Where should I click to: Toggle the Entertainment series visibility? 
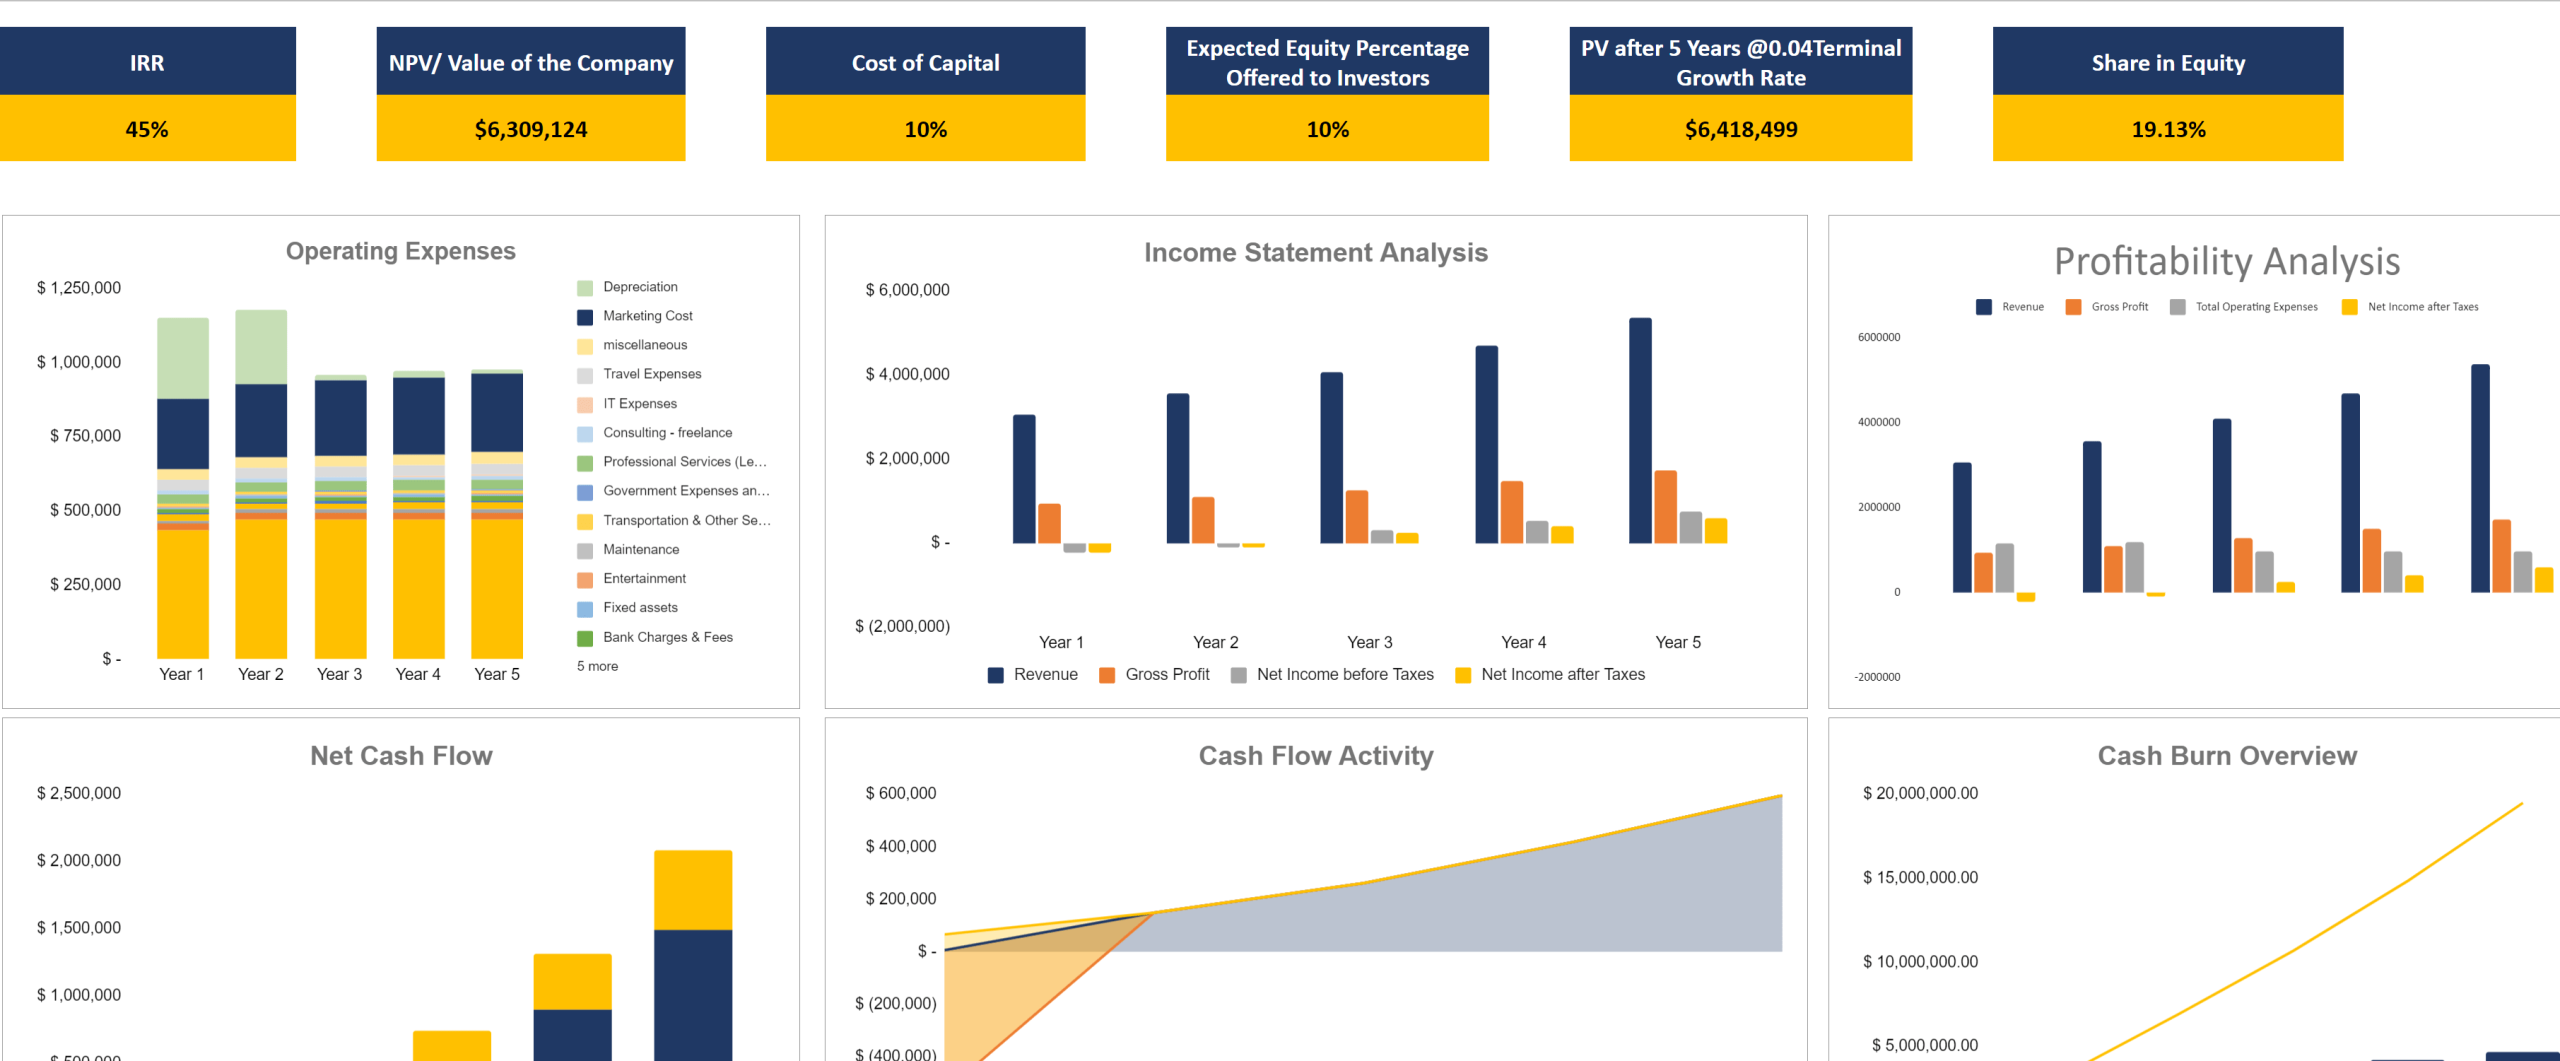point(585,578)
